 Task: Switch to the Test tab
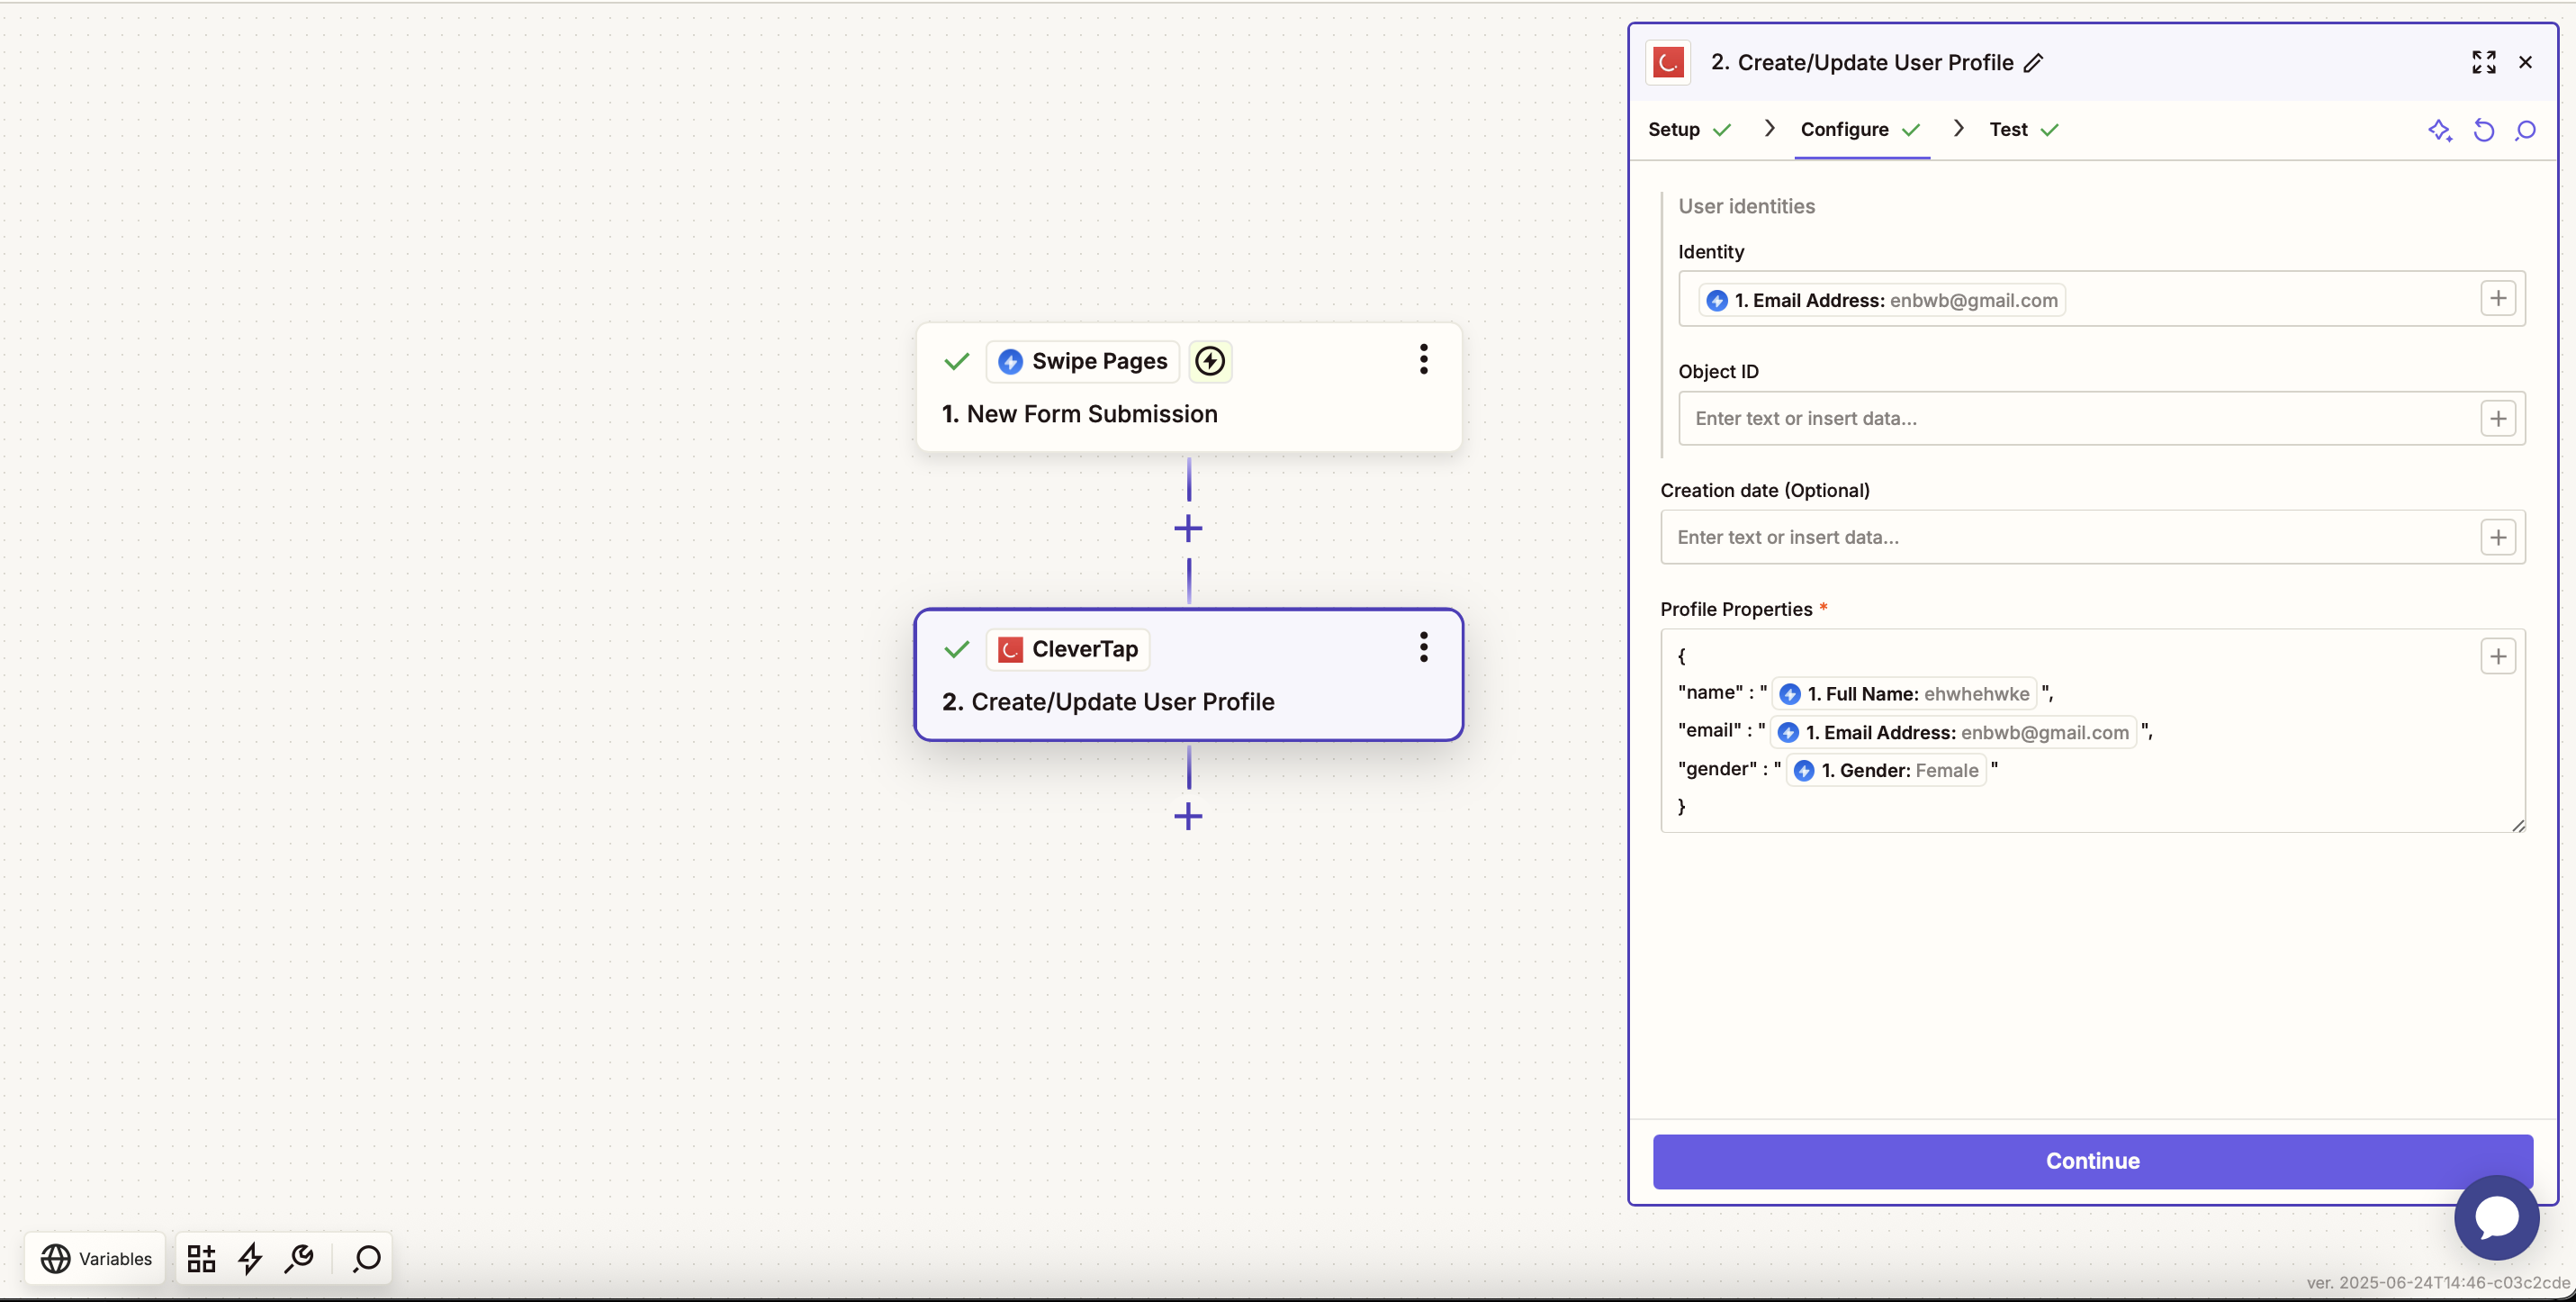tap(2011, 129)
